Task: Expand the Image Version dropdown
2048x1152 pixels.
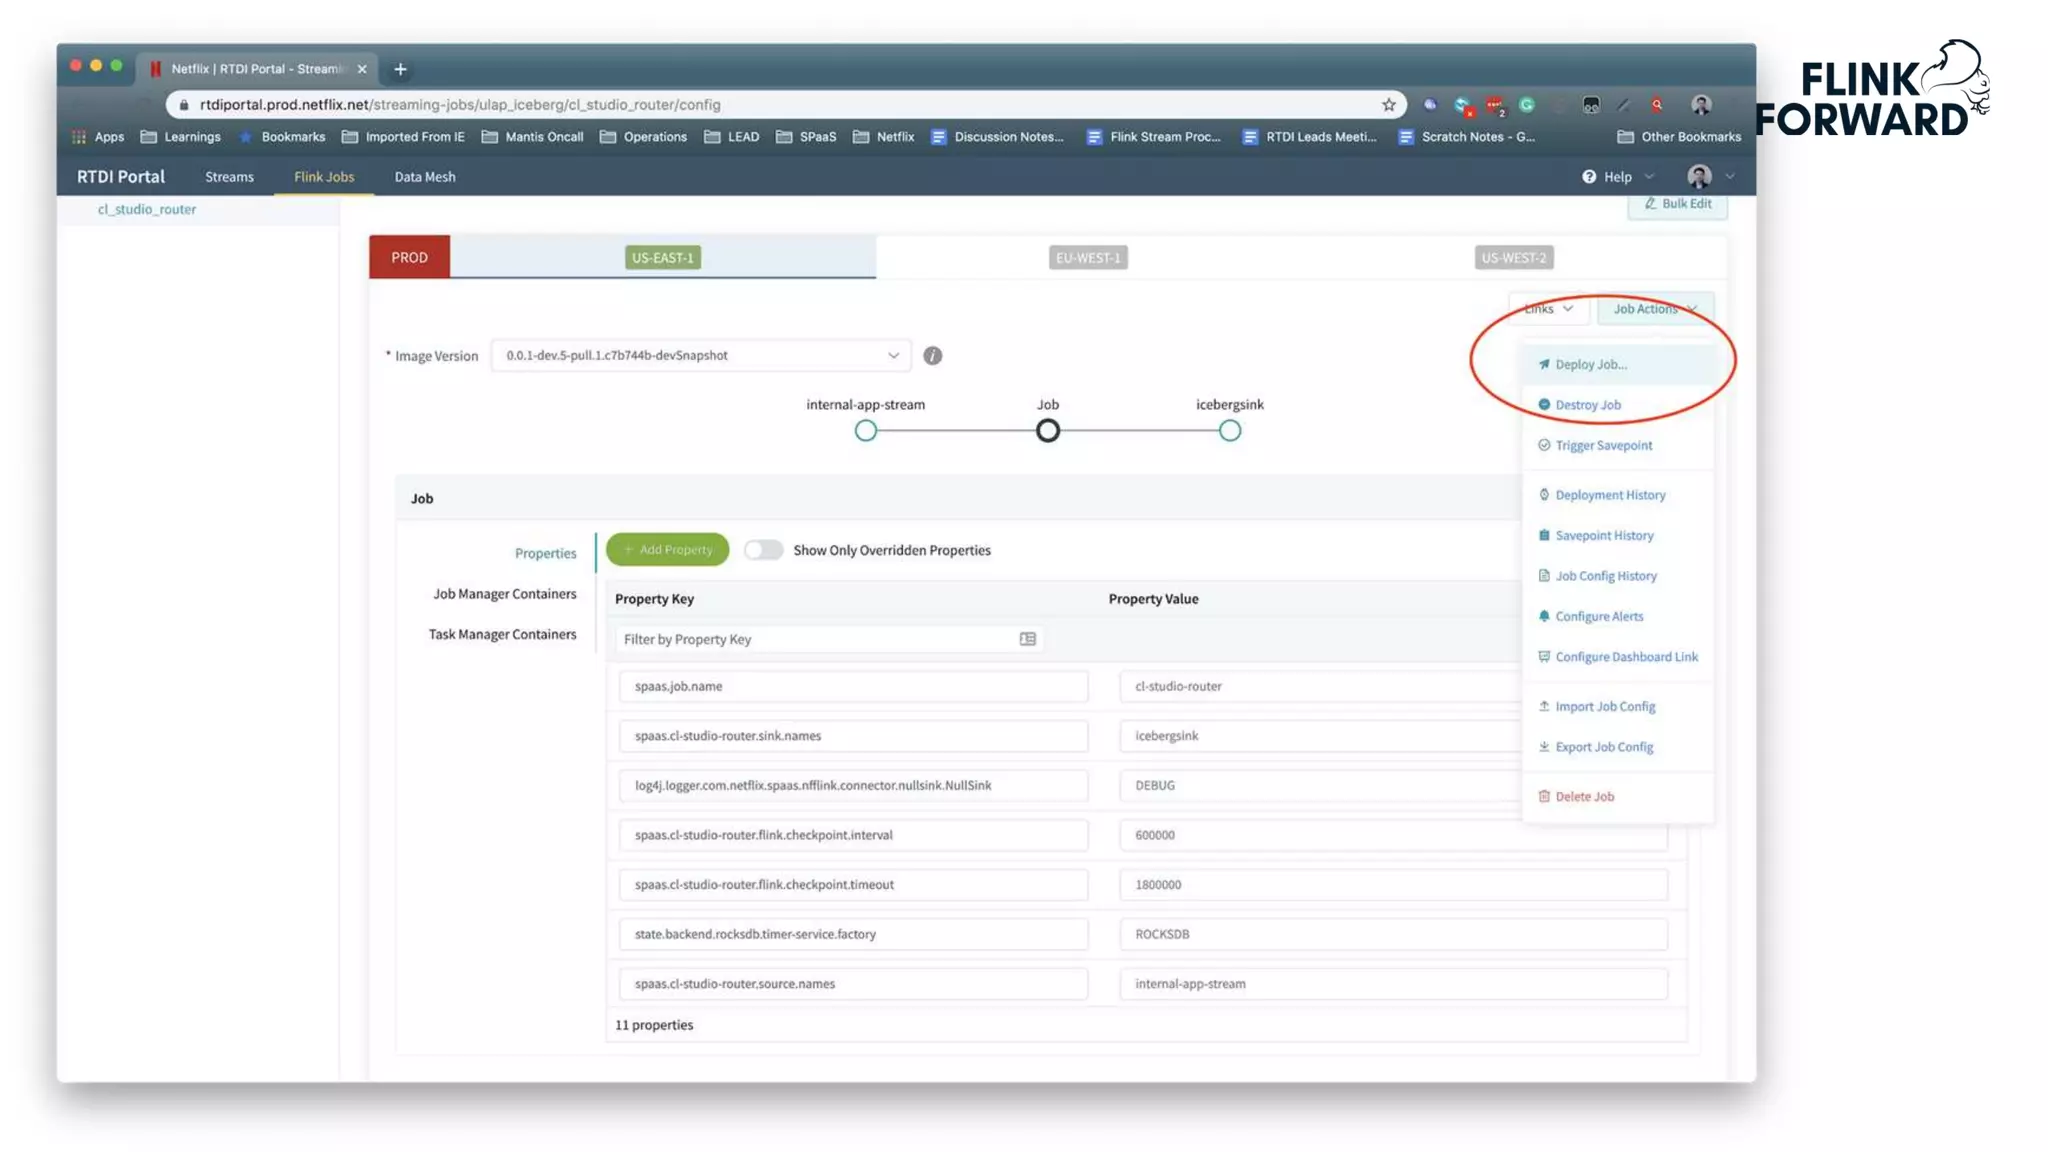Action: (893, 356)
